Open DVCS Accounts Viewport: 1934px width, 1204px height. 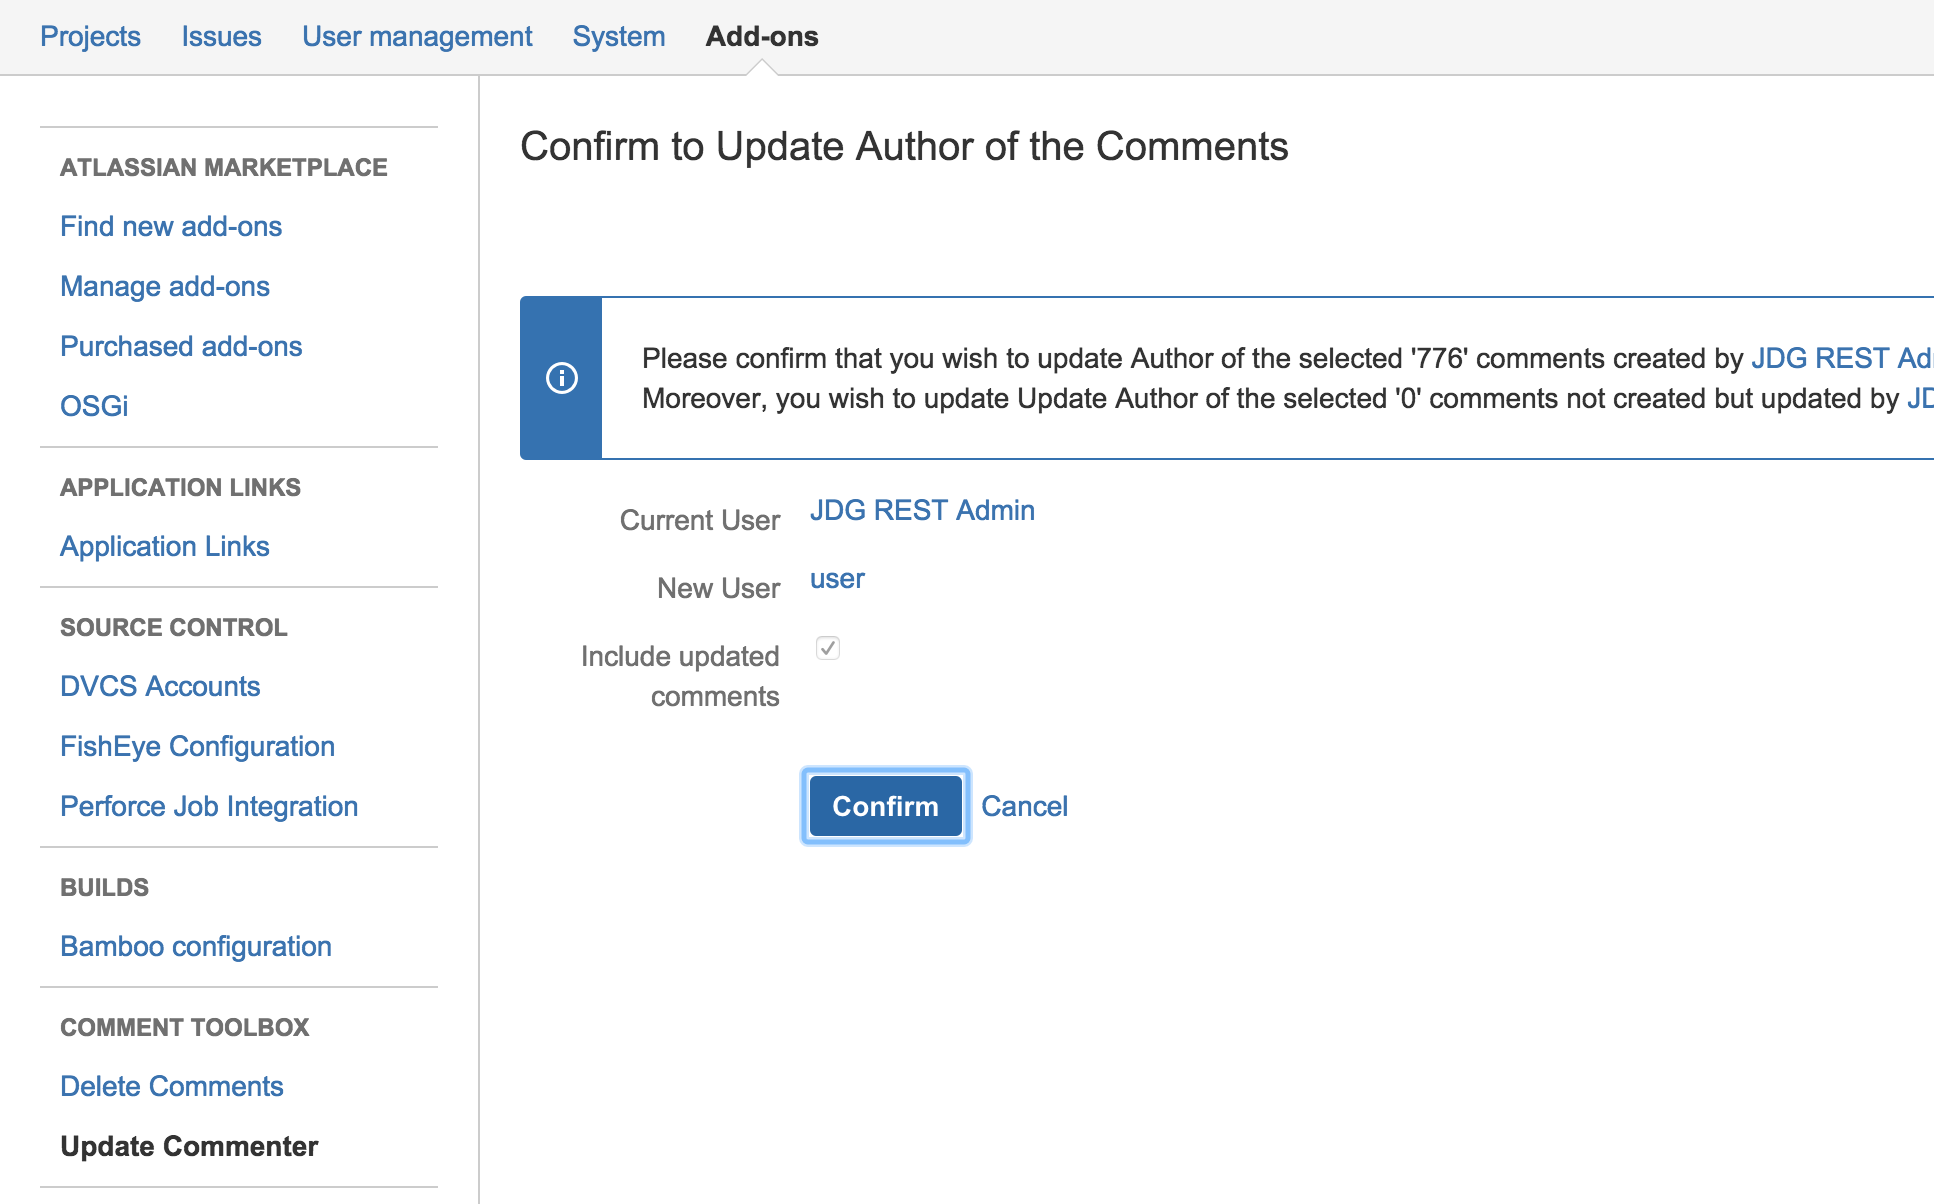coord(160,686)
